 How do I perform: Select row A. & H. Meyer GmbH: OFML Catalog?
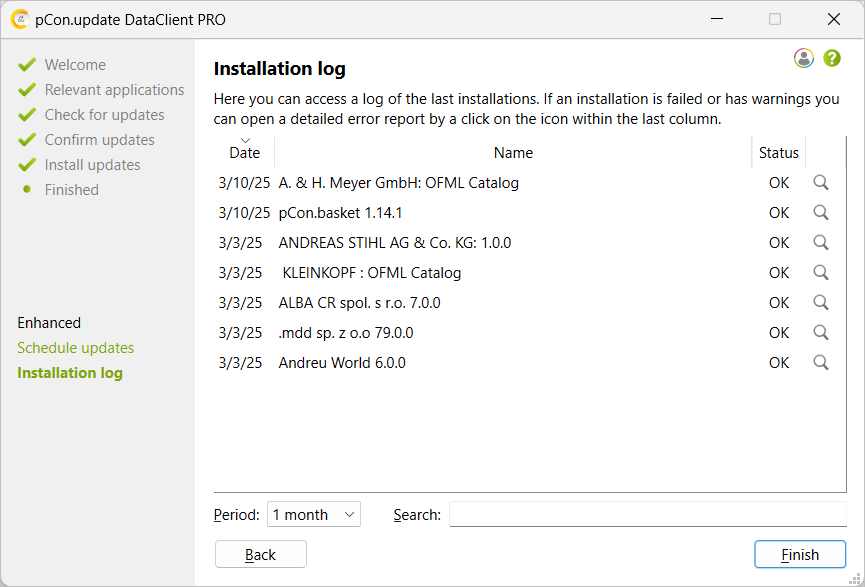pos(530,183)
